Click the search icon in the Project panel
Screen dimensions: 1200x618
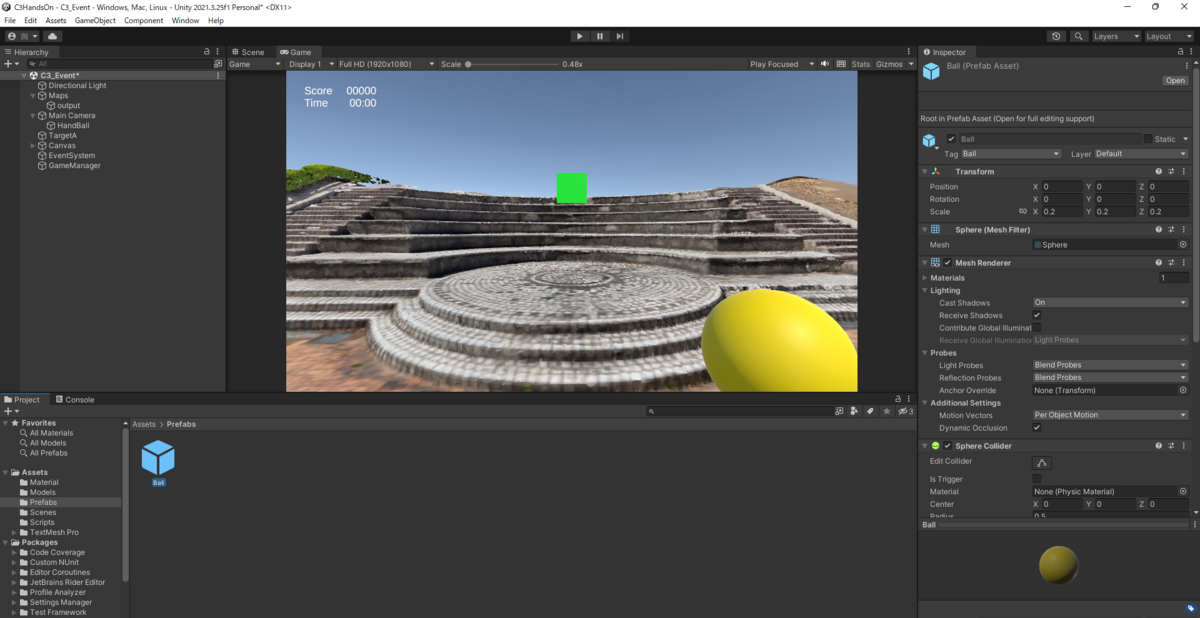point(651,410)
